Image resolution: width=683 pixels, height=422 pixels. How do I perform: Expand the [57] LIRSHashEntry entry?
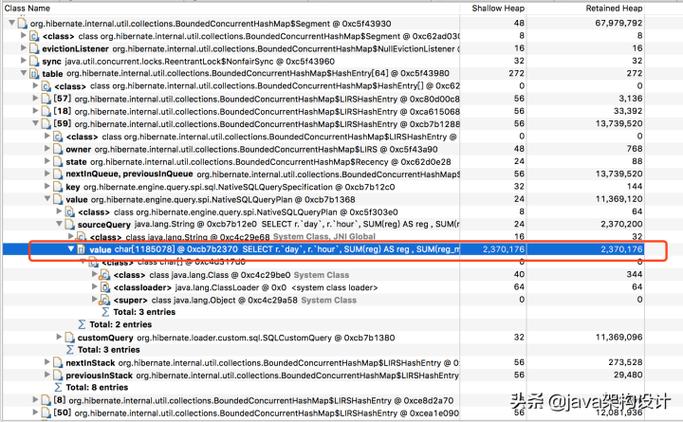click(x=35, y=98)
